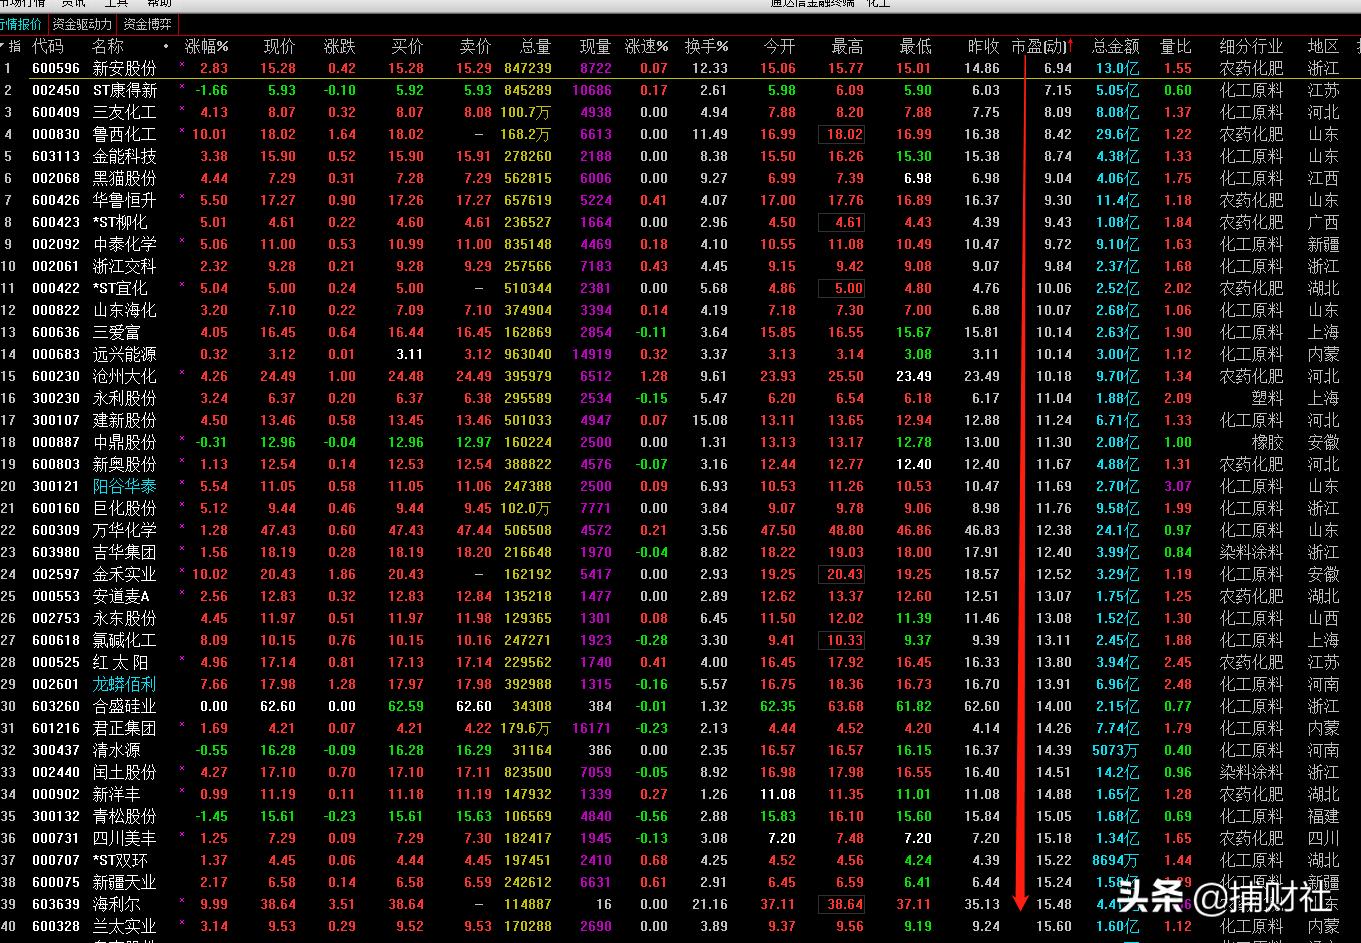
Task: Sort by the 名称 column header
Action: [x=108, y=46]
